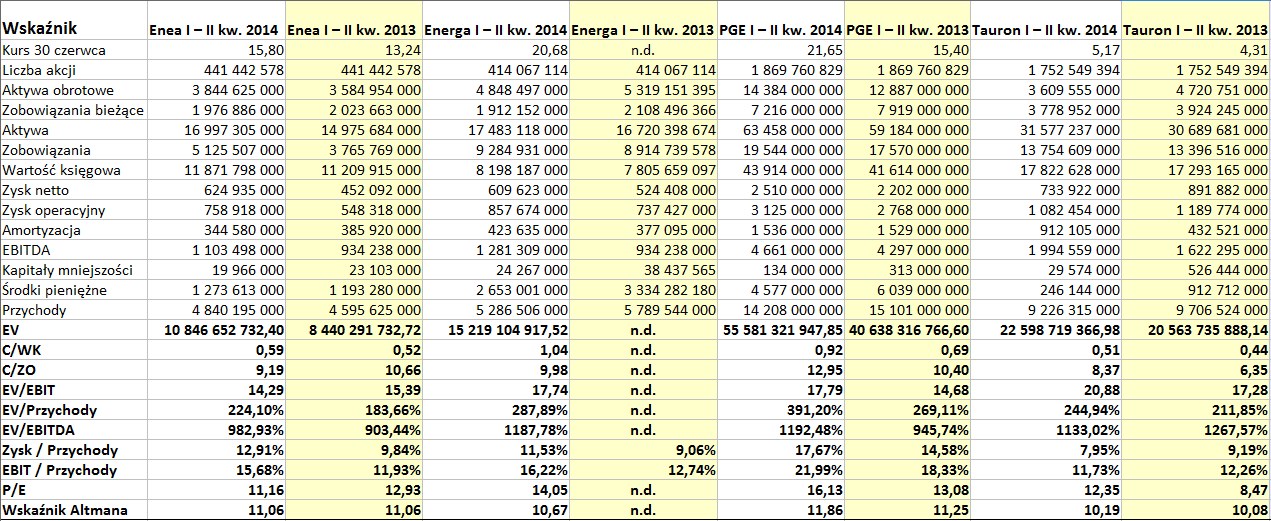This screenshot has width=1271, height=521.
Task: Click cell with value 1 189 774 000
Action: coord(1196,210)
